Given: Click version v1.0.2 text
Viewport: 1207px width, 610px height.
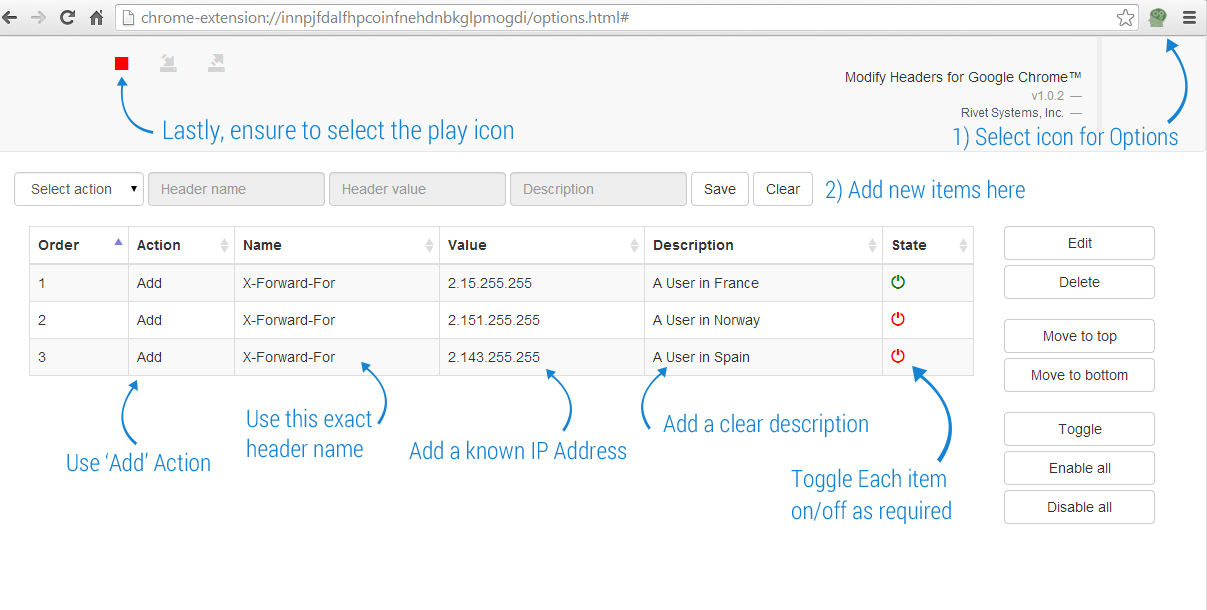Looking at the screenshot, I should [x=1047, y=96].
